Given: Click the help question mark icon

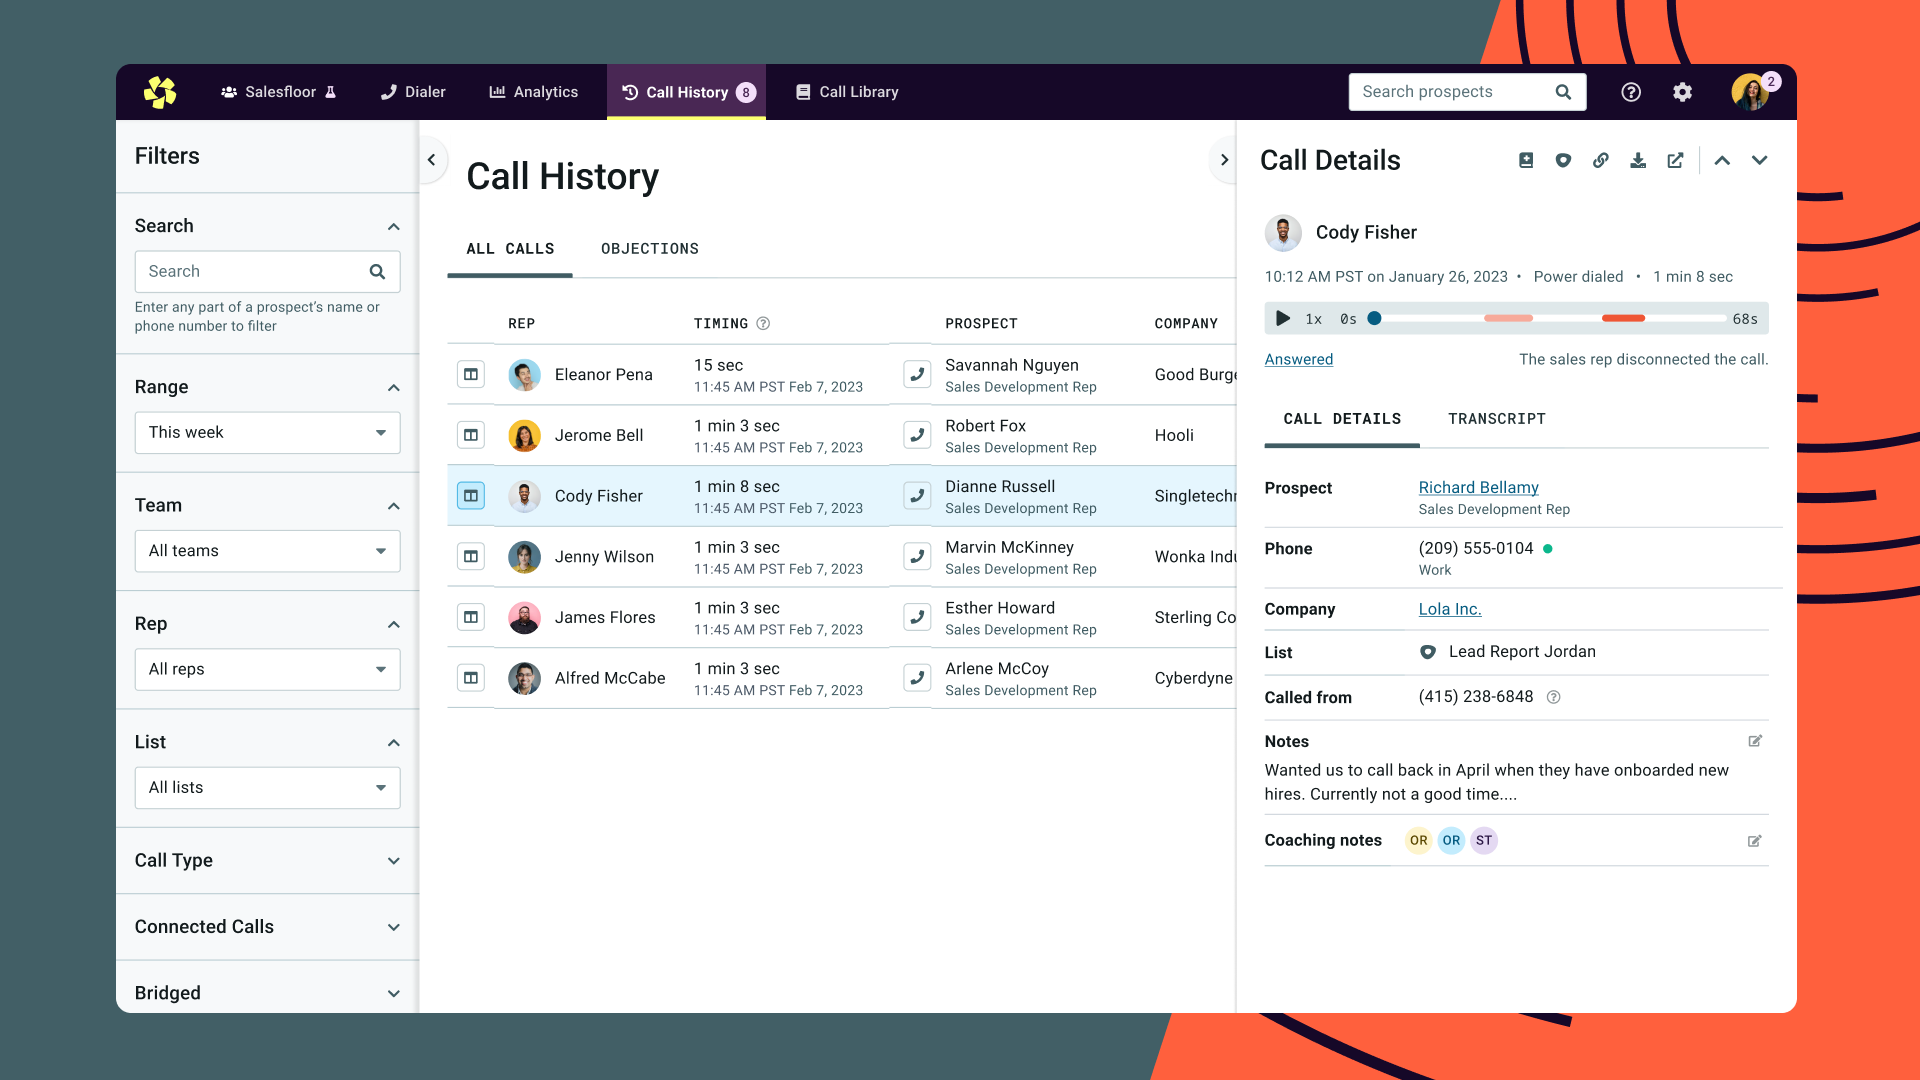Looking at the screenshot, I should pos(1631,92).
